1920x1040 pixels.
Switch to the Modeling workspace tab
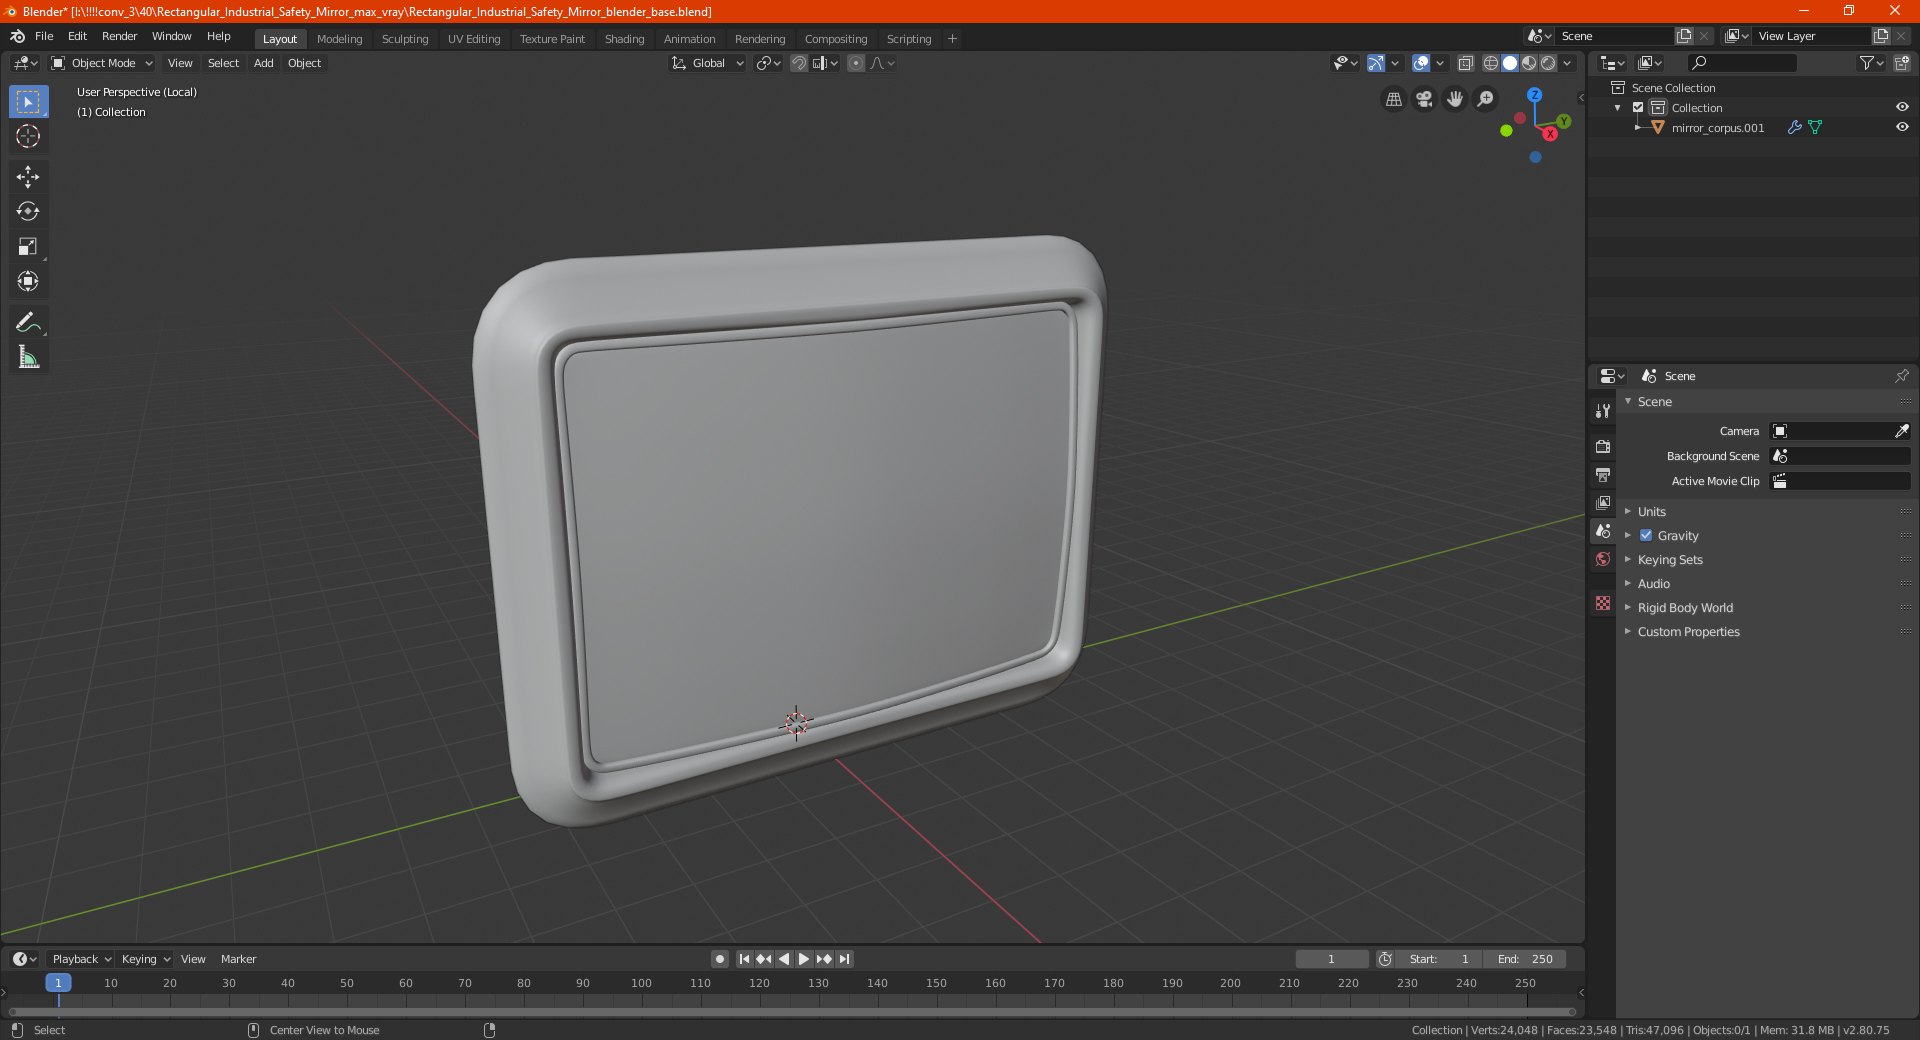click(339, 39)
